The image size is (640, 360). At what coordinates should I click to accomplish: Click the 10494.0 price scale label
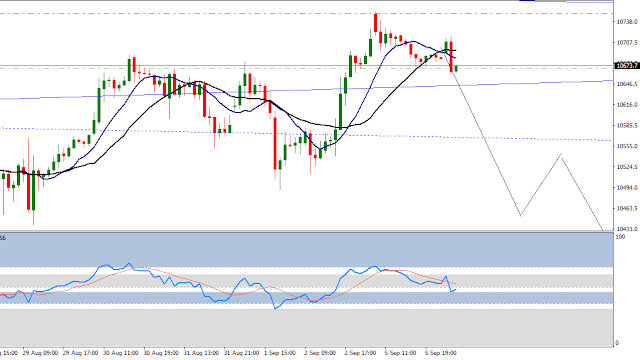pos(627,188)
